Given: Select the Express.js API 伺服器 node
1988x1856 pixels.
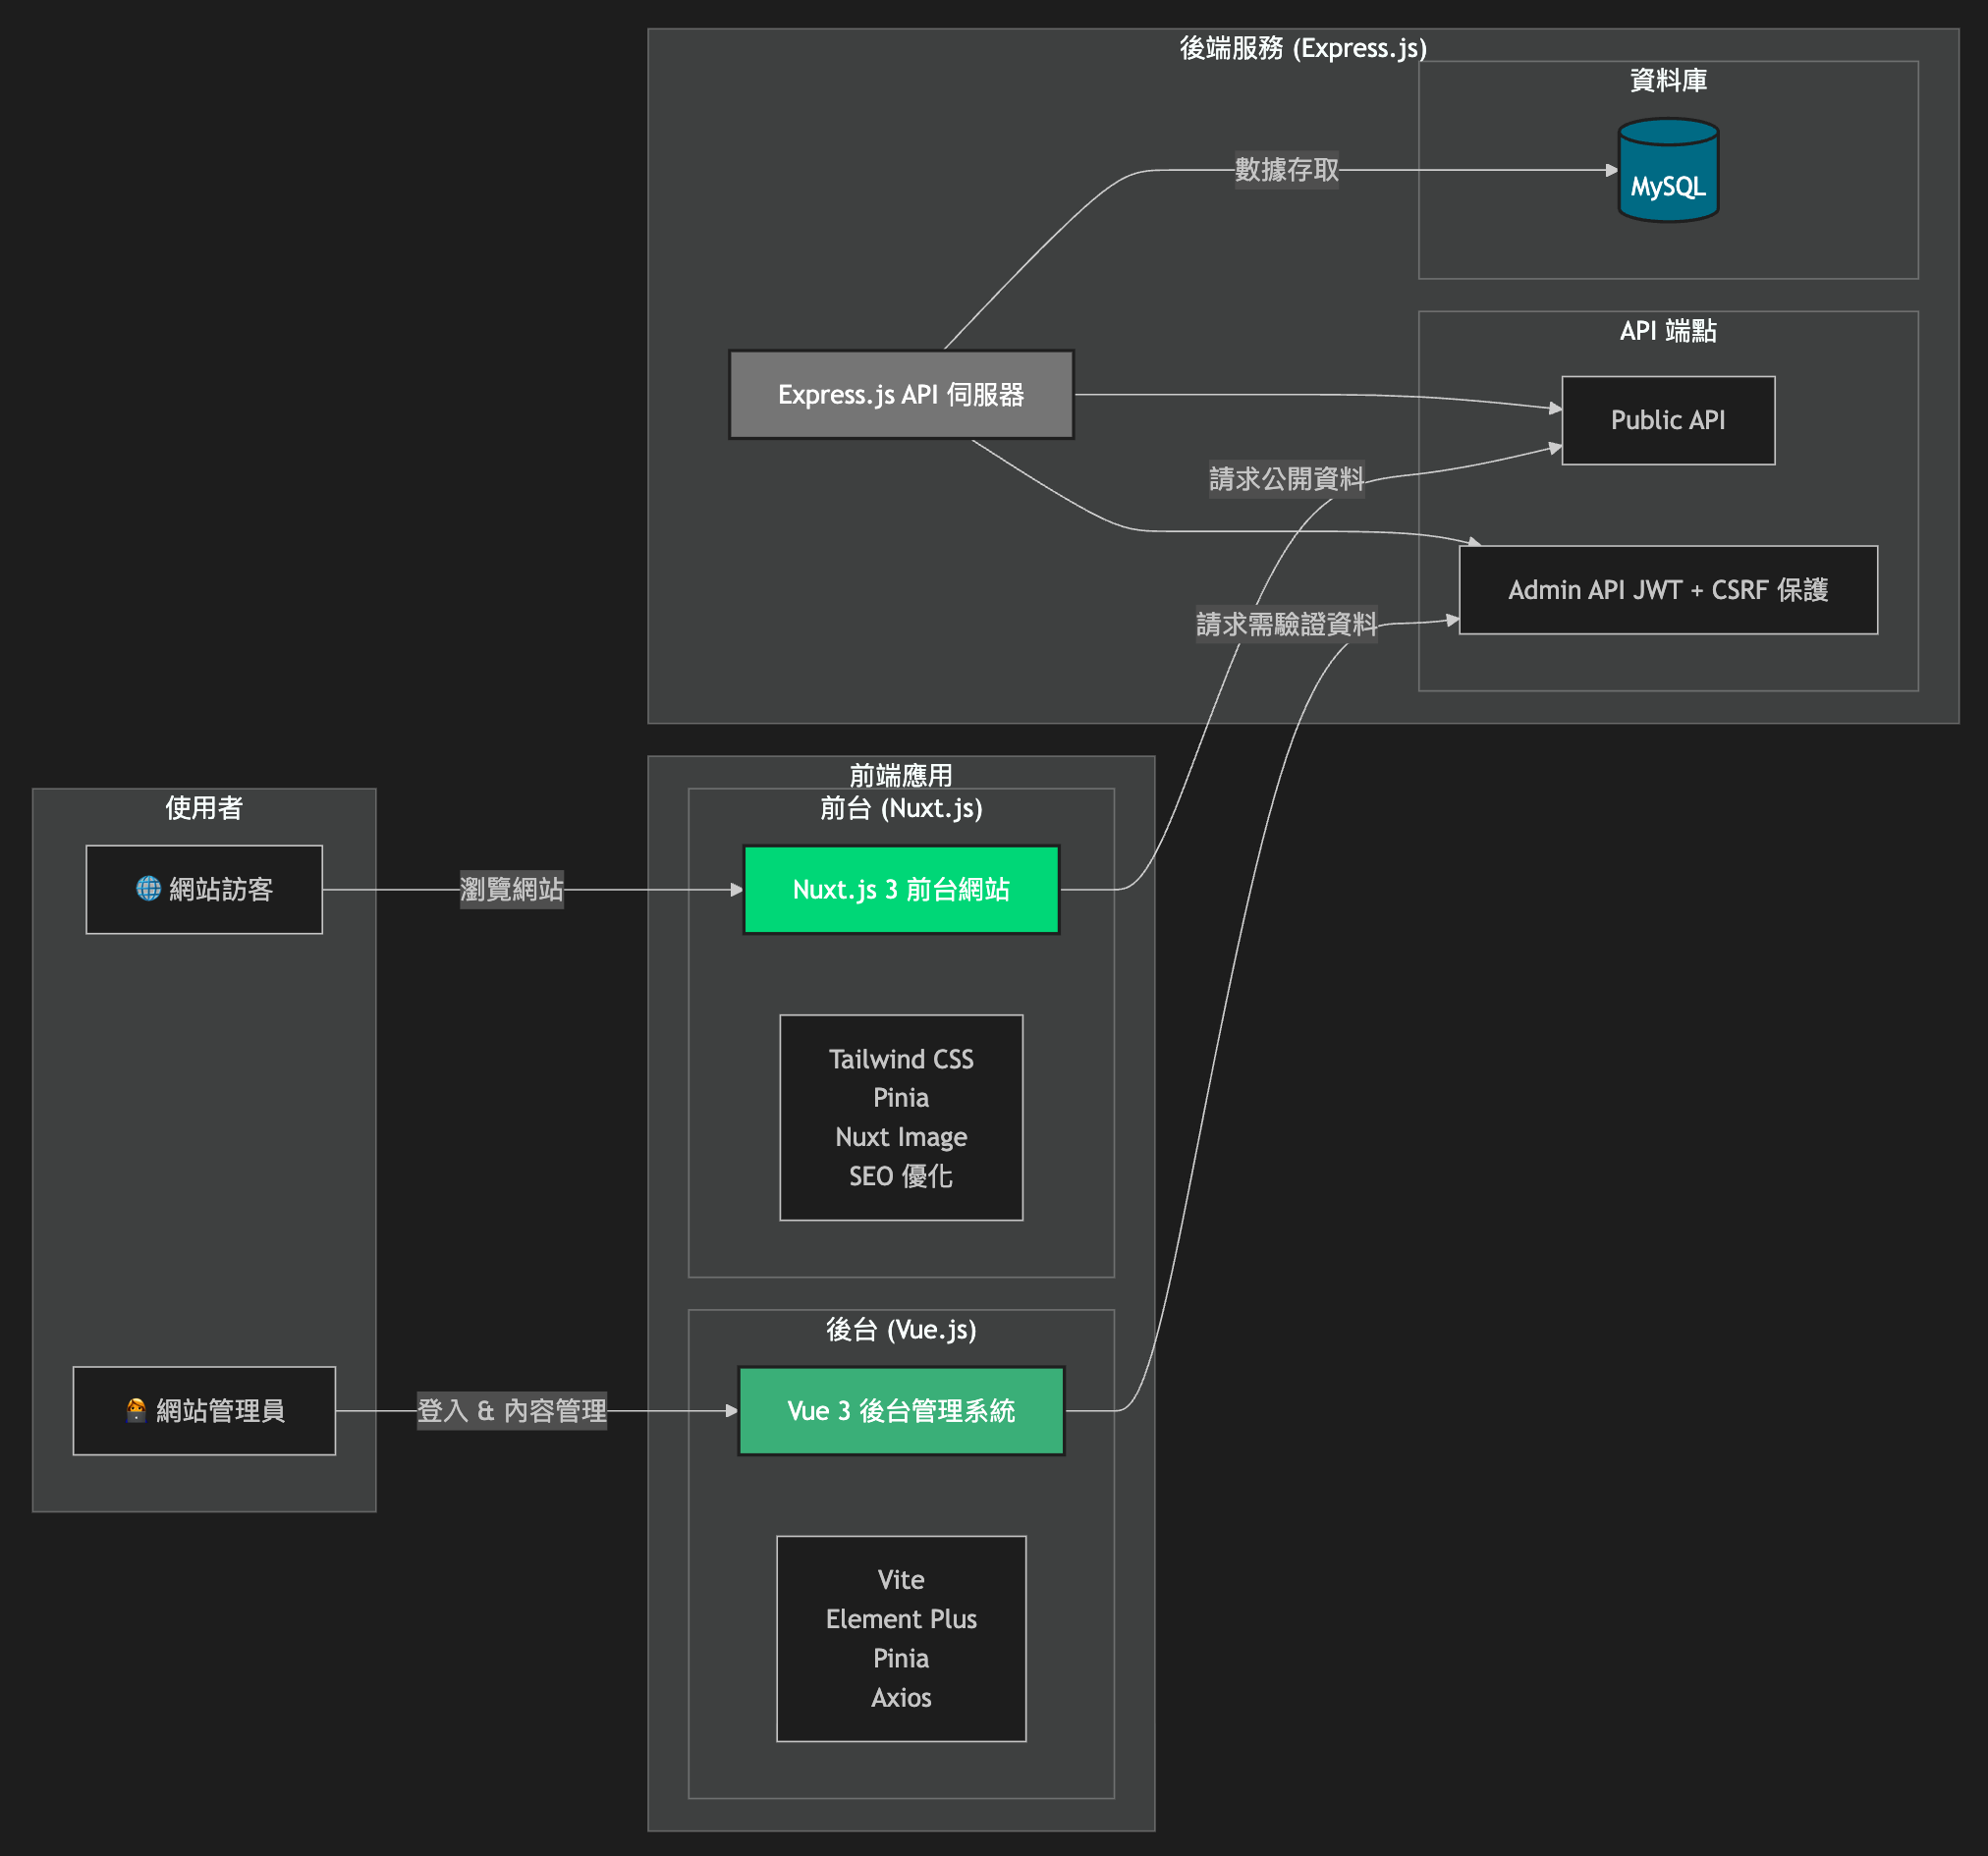Looking at the screenshot, I should [x=901, y=394].
